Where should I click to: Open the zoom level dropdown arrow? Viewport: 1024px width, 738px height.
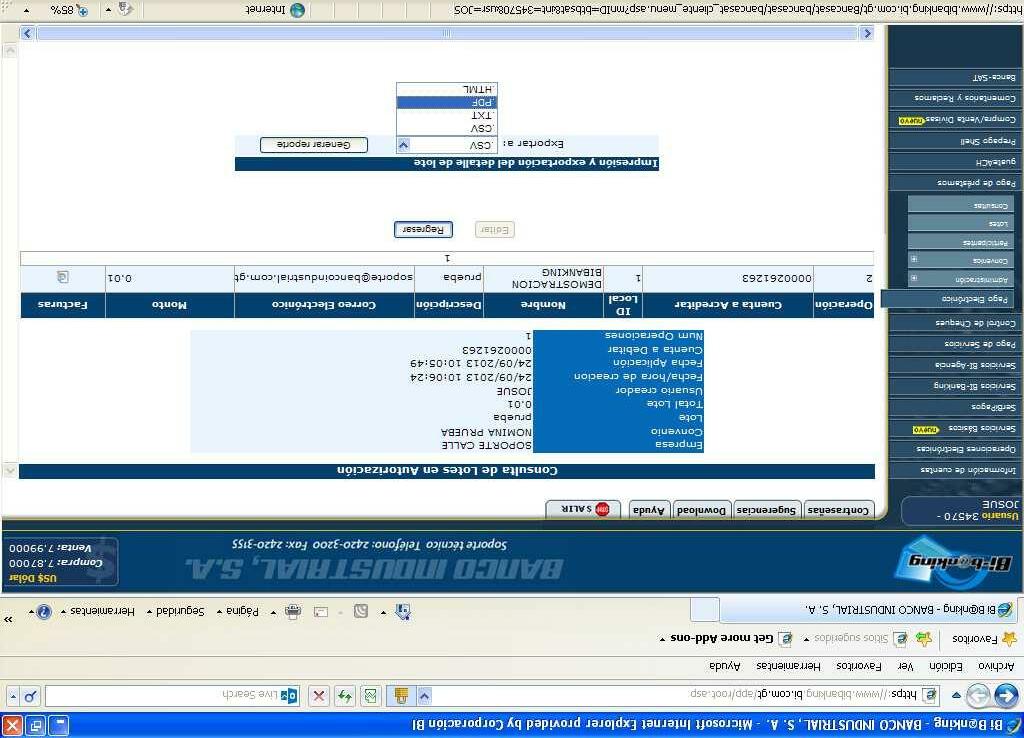click(26, 10)
